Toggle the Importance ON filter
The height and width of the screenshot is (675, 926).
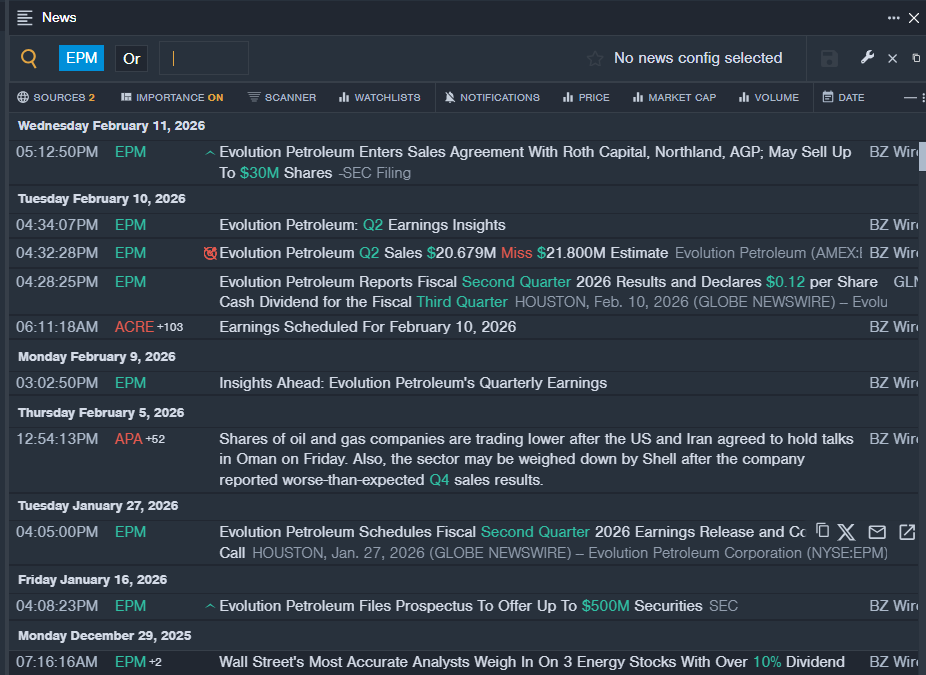click(x=172, y=97)
